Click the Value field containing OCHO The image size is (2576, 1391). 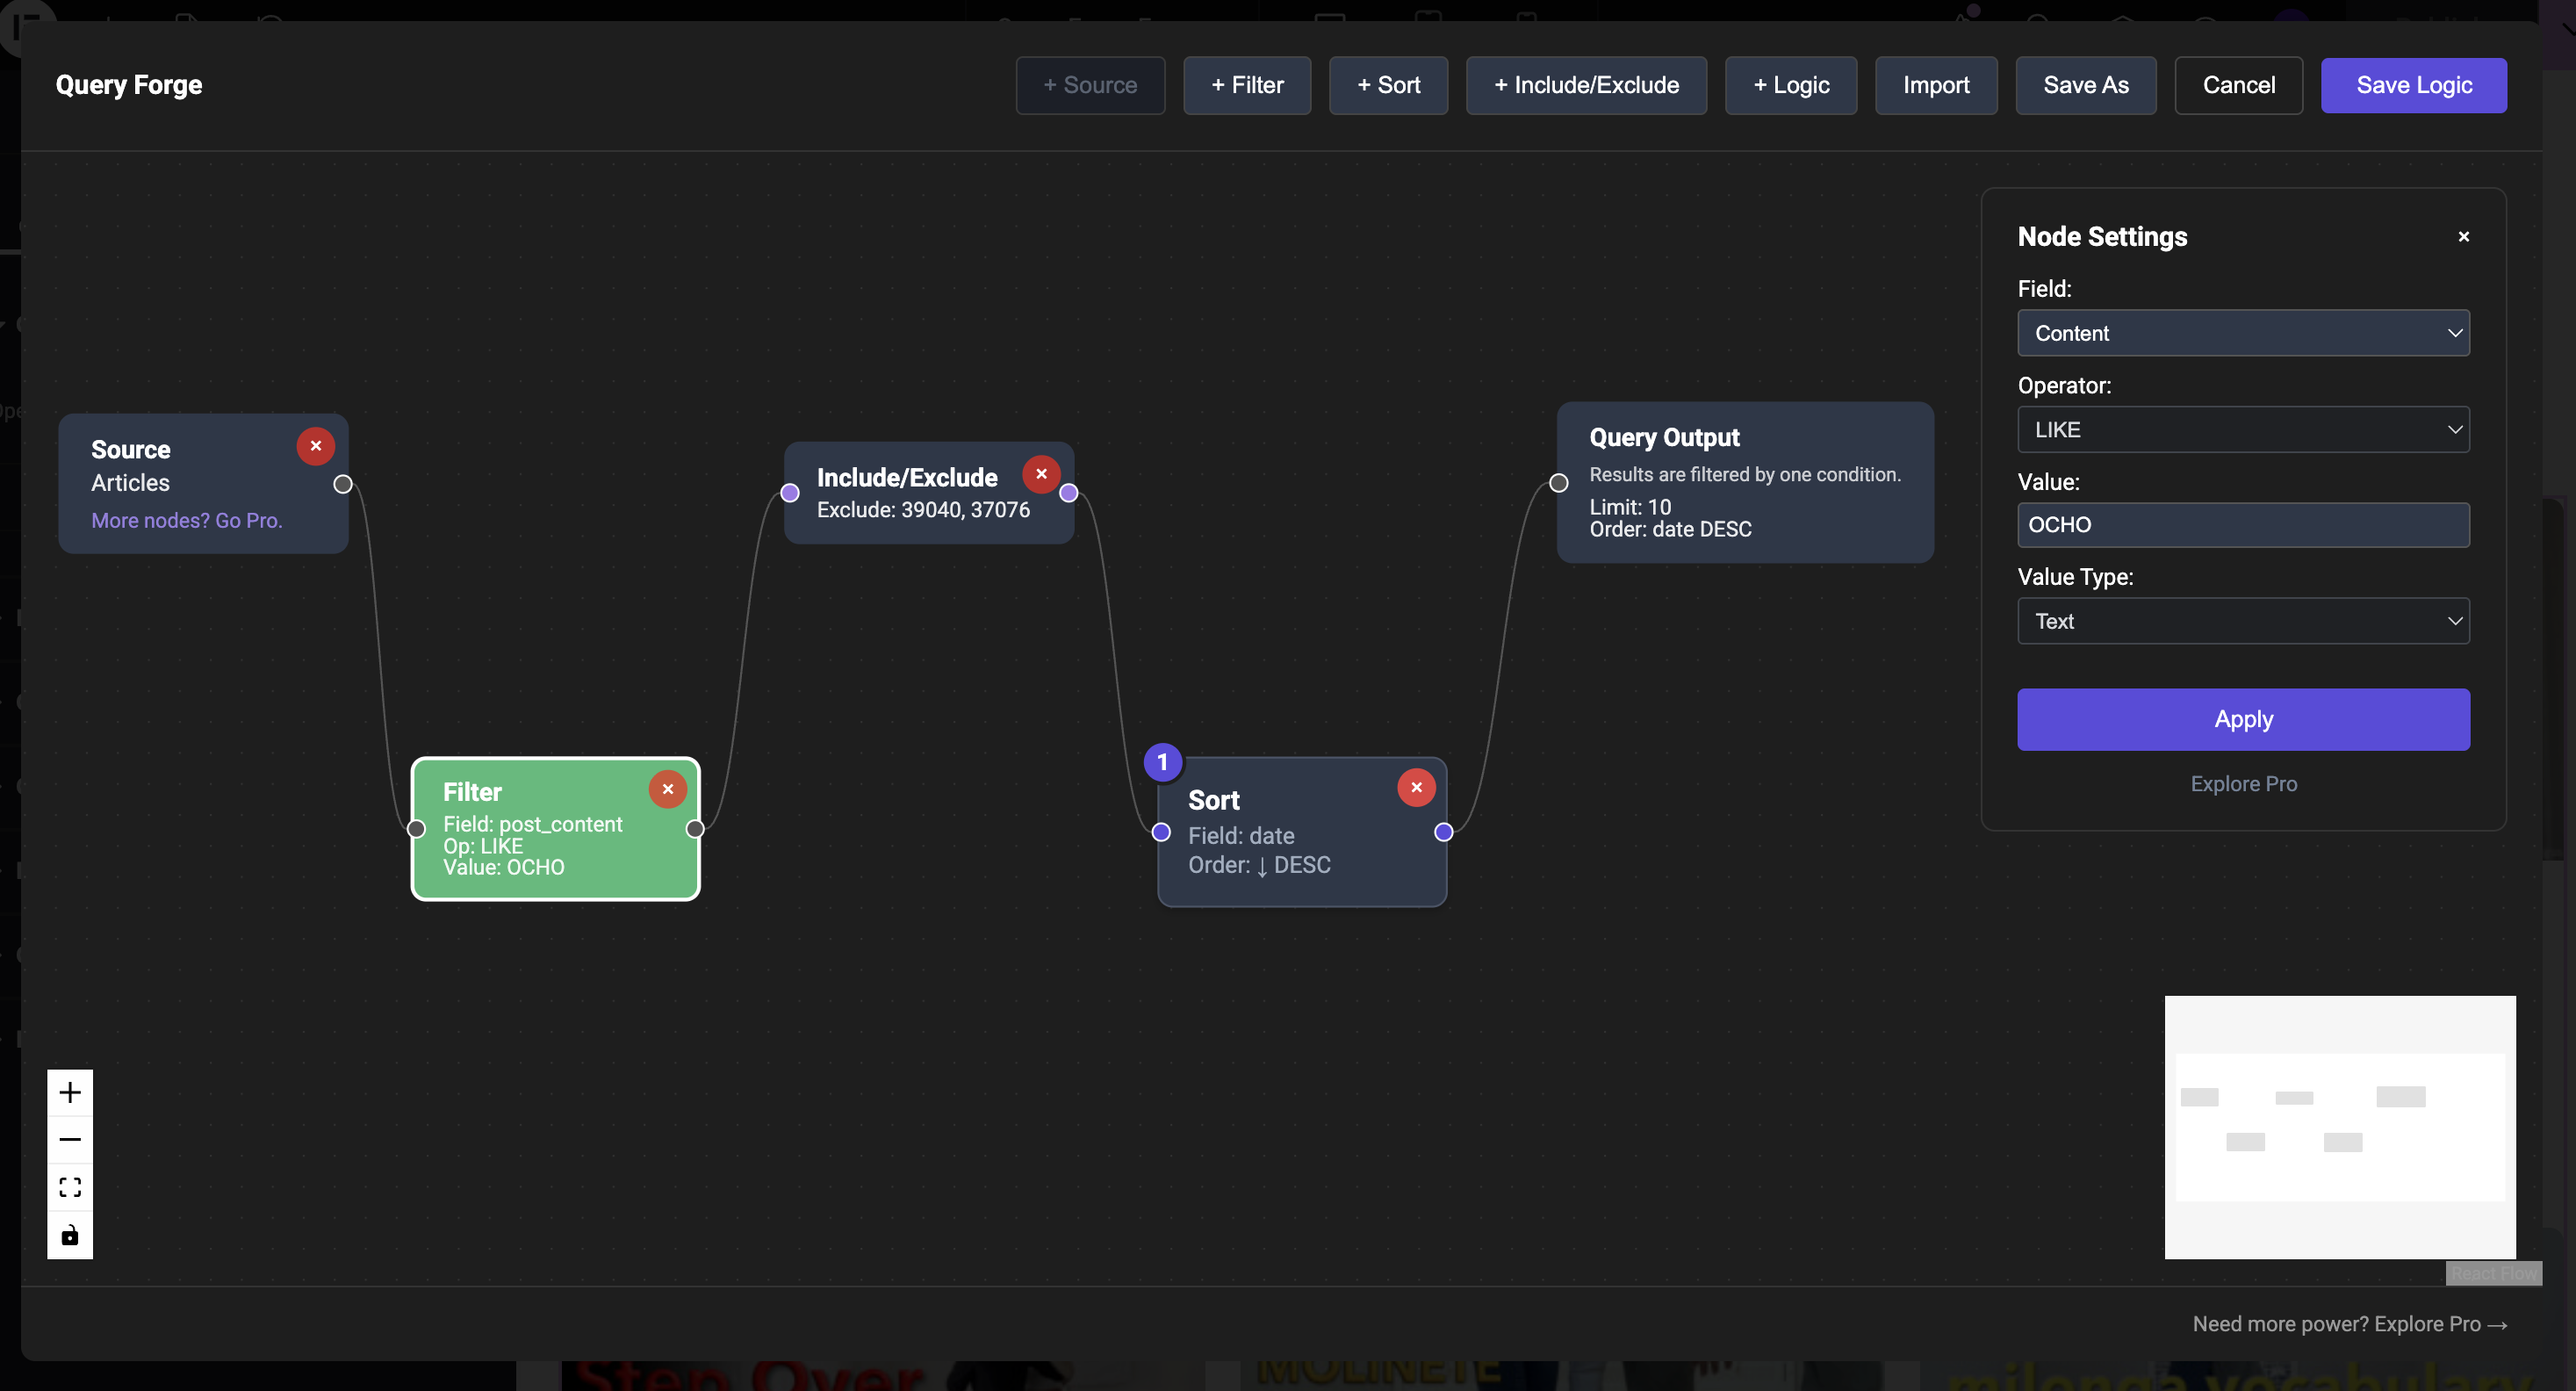point(2243,525)
